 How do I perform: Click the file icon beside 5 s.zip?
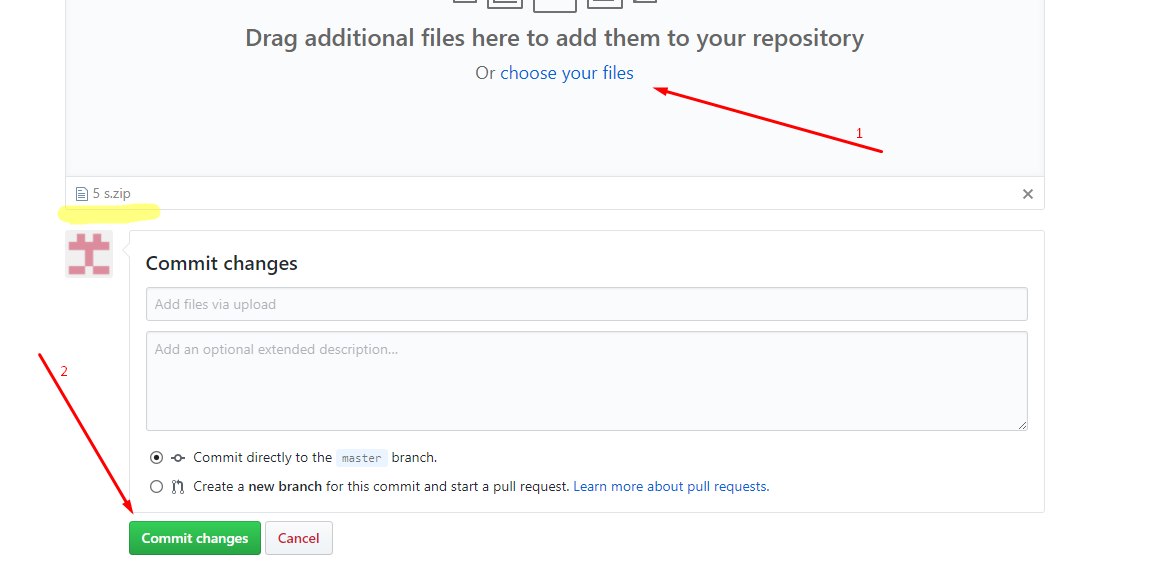(82, 194)
